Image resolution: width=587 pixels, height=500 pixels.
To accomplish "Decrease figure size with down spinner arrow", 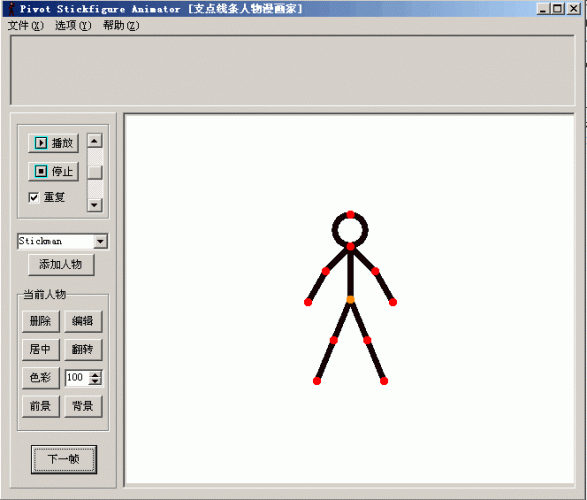I will coord(95,381).
